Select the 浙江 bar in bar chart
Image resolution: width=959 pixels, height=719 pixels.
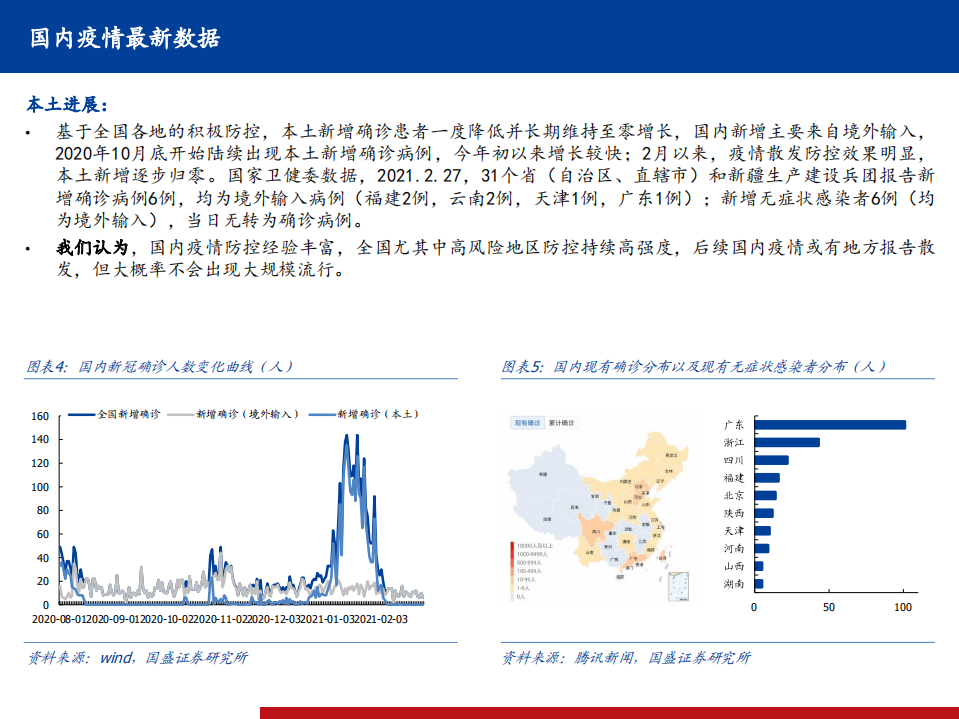point(786,442)
